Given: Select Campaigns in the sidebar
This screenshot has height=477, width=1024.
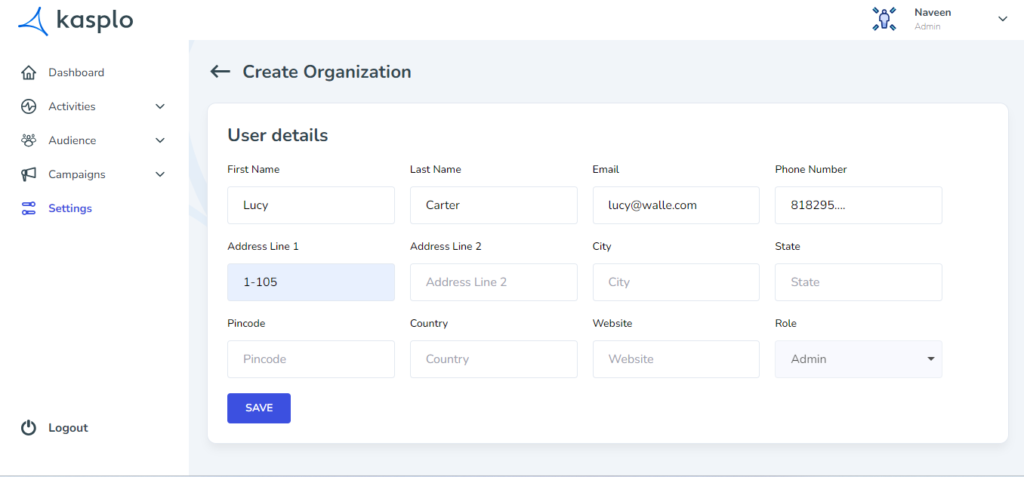Looking at the screenshot, I should pos(76,174).
